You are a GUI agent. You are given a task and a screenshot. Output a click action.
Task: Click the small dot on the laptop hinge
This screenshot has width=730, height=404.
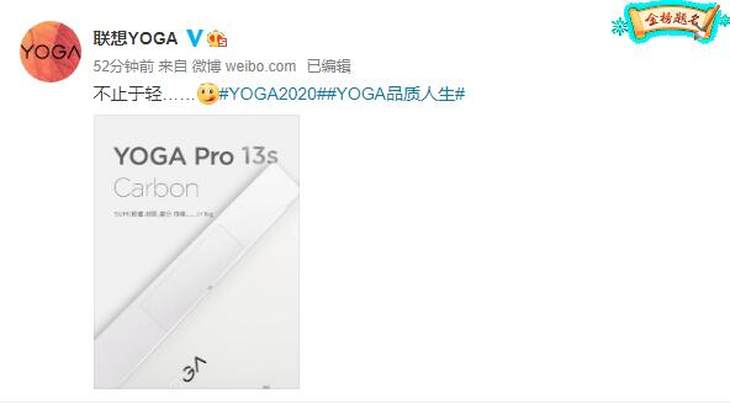pyautogui.click(x=210, y=288)
